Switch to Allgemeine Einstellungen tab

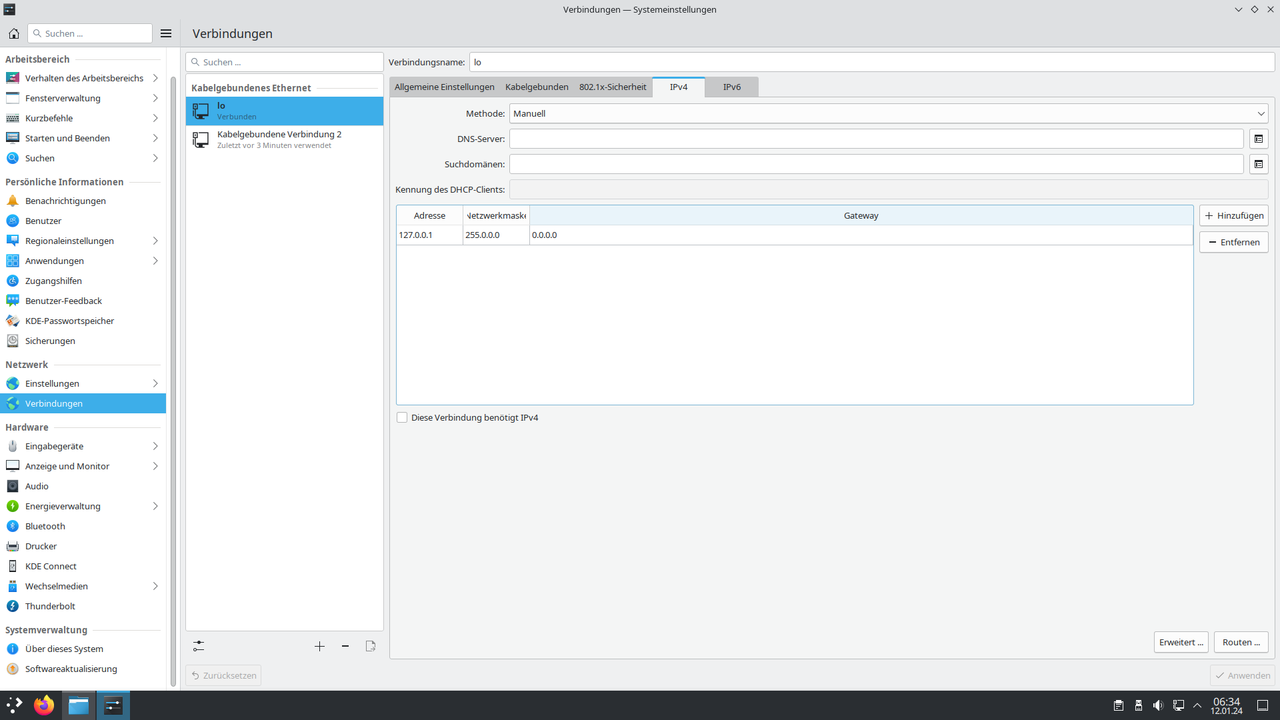(x=444, y=87)
